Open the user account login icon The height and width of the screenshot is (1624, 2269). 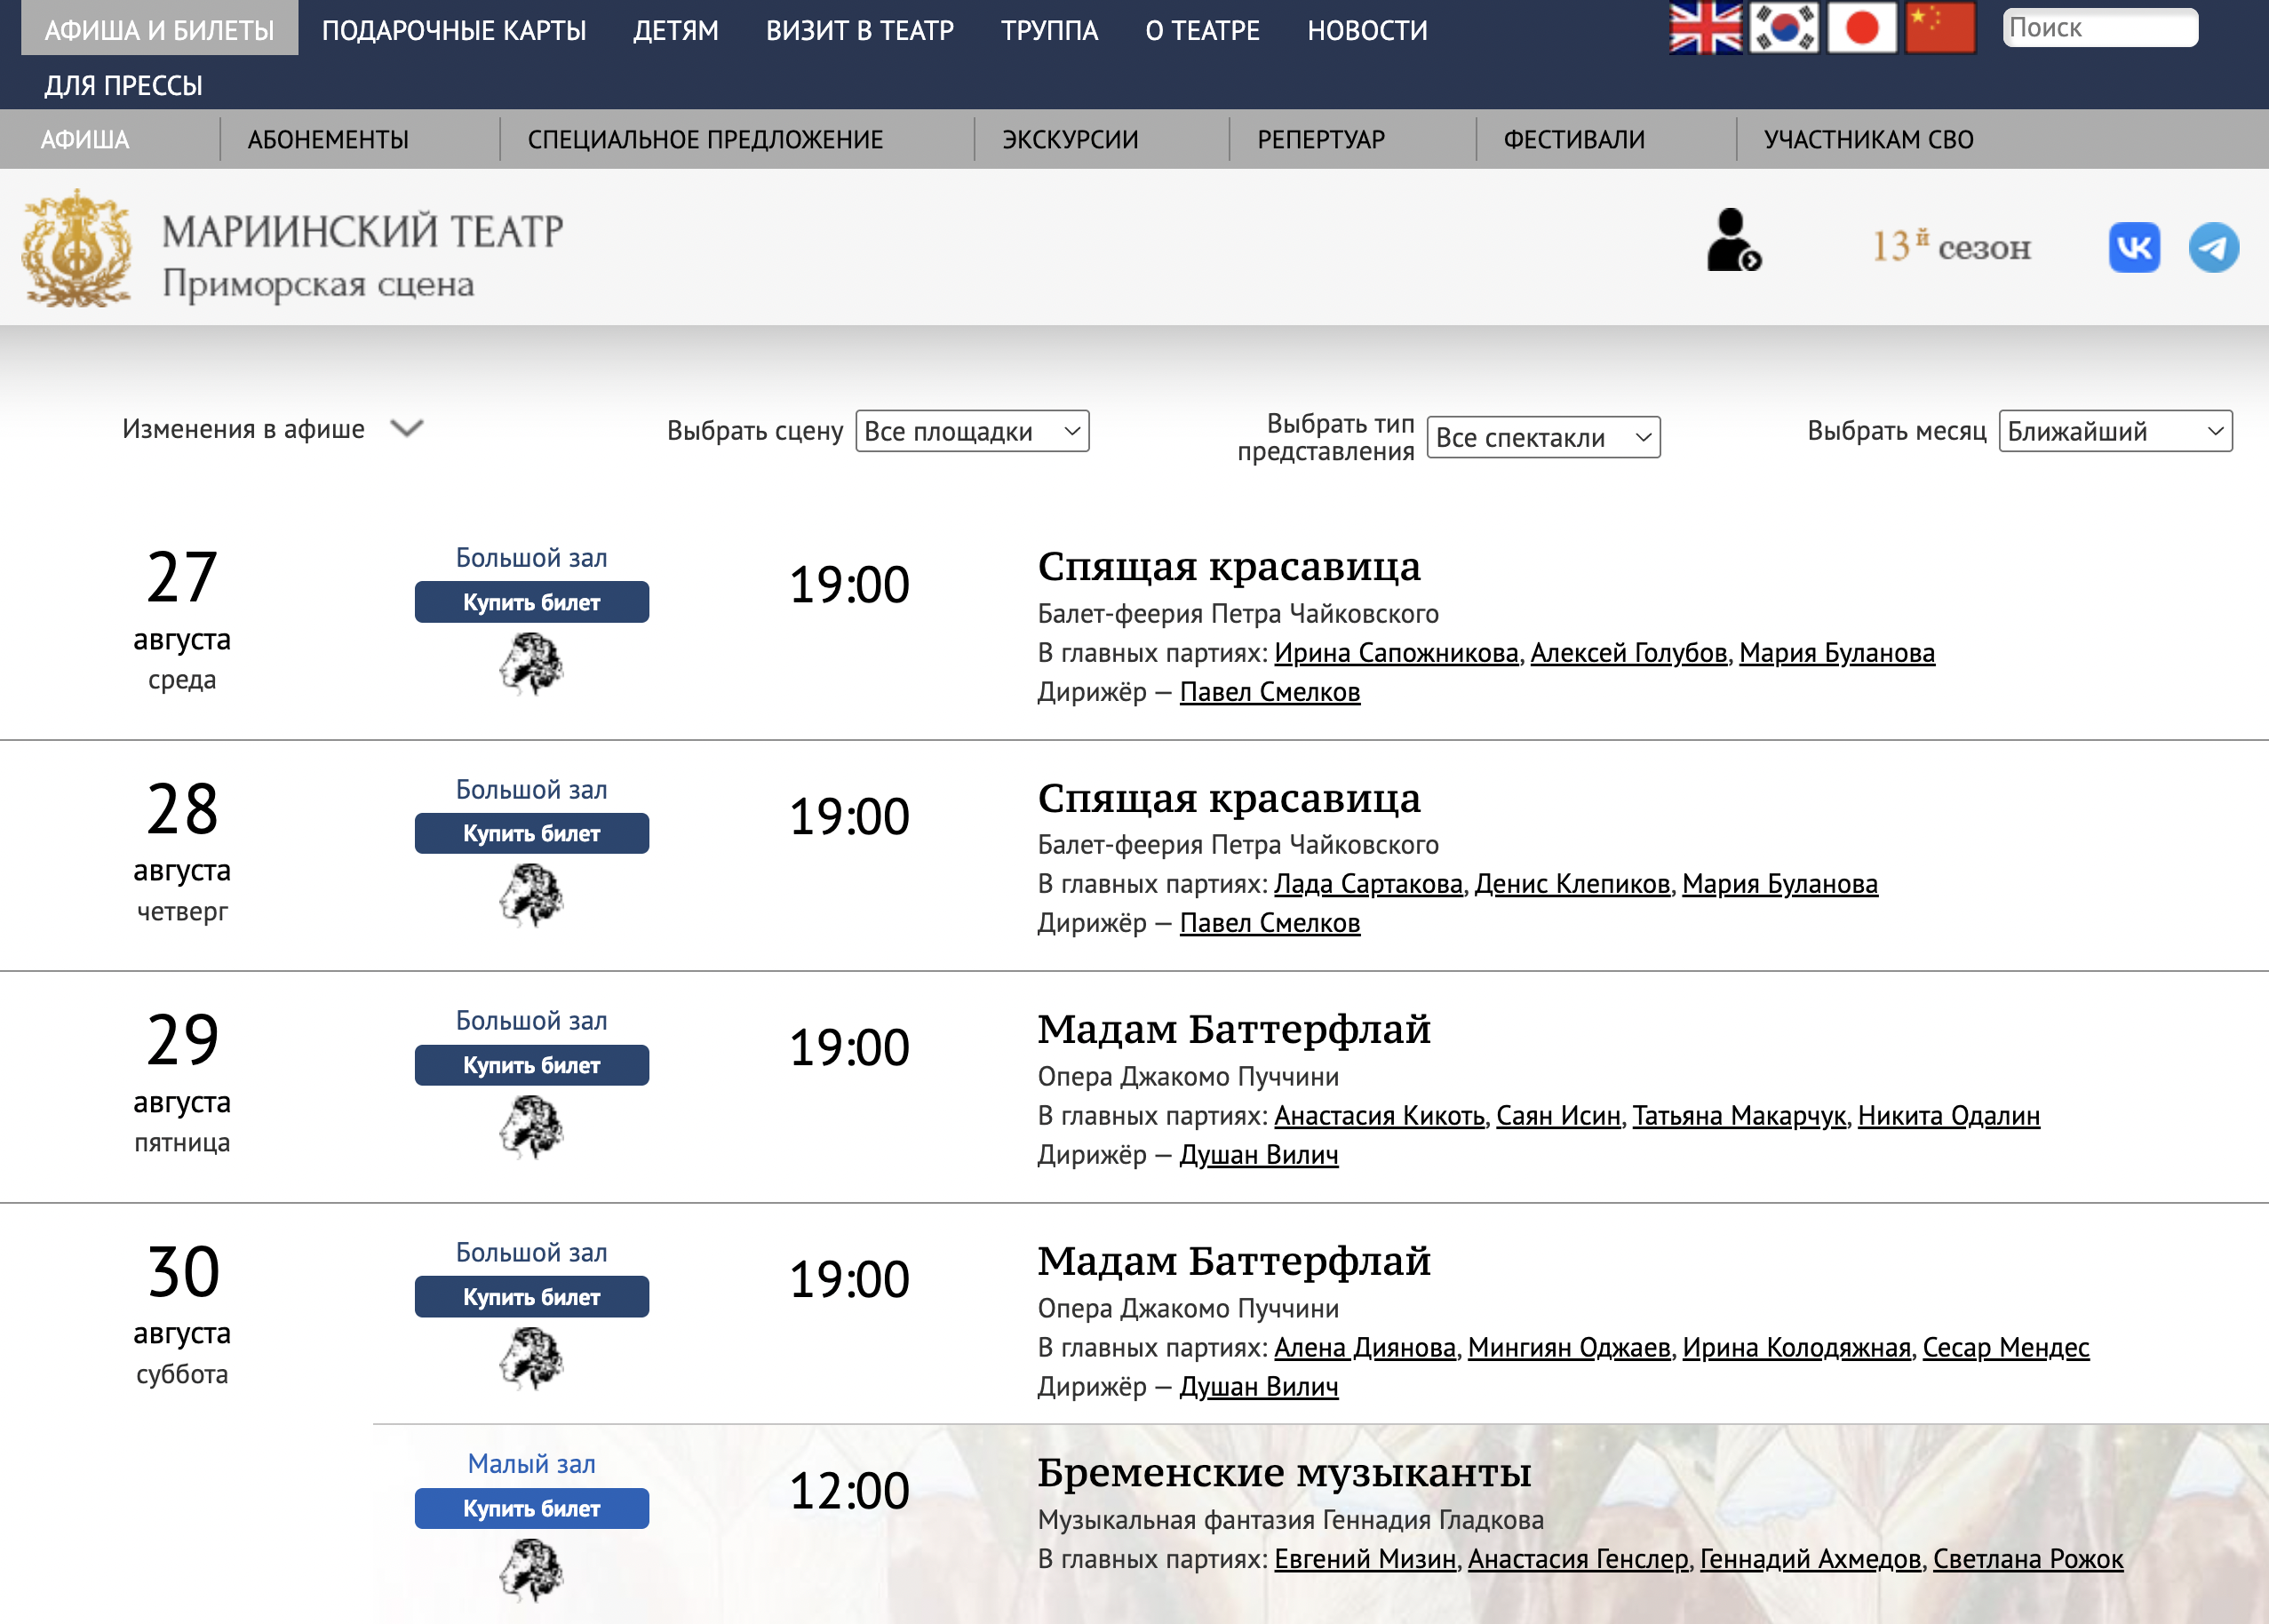[1733, 240]
